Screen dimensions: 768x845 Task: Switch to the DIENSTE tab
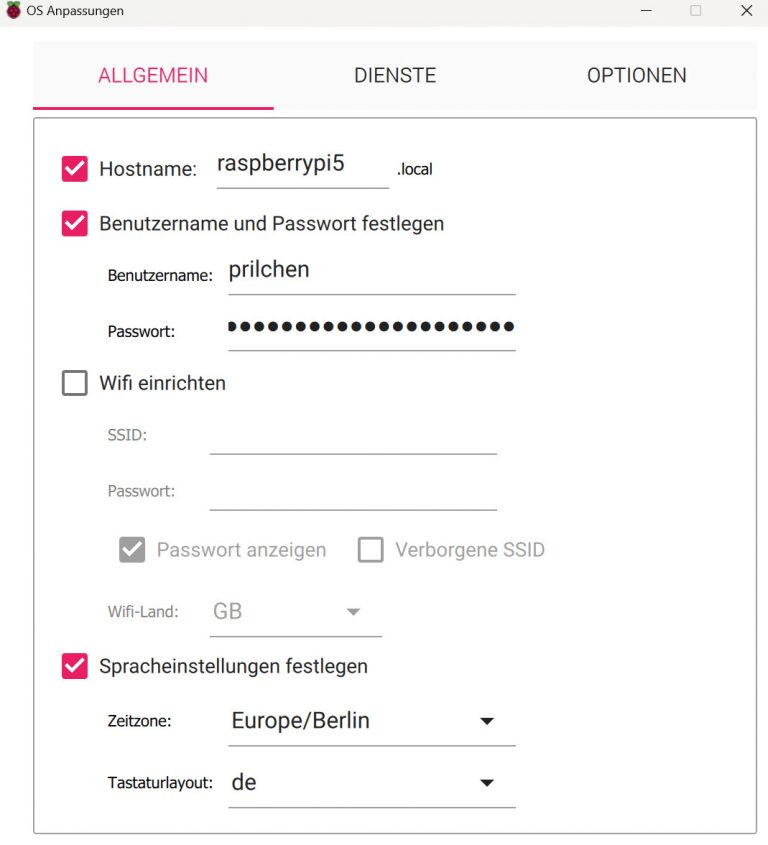pyautogui.click(x=394, y=75)
